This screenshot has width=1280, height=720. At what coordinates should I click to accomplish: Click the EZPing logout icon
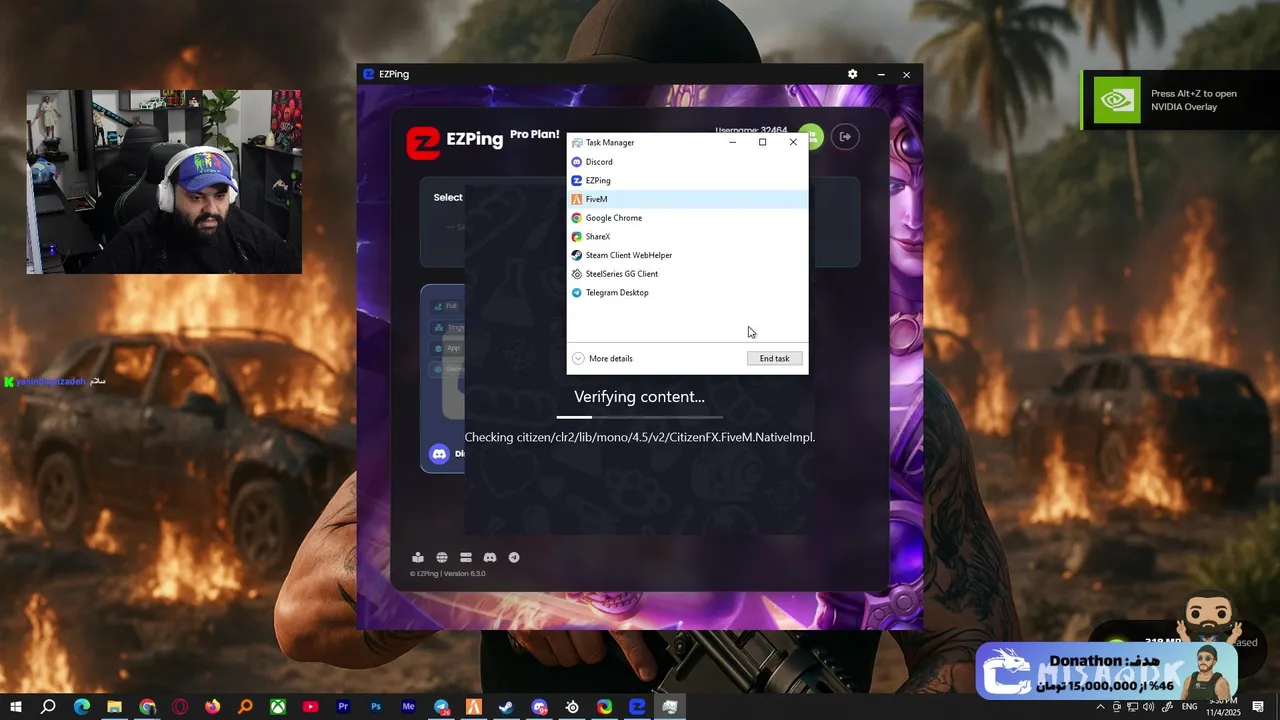(845, 137)
